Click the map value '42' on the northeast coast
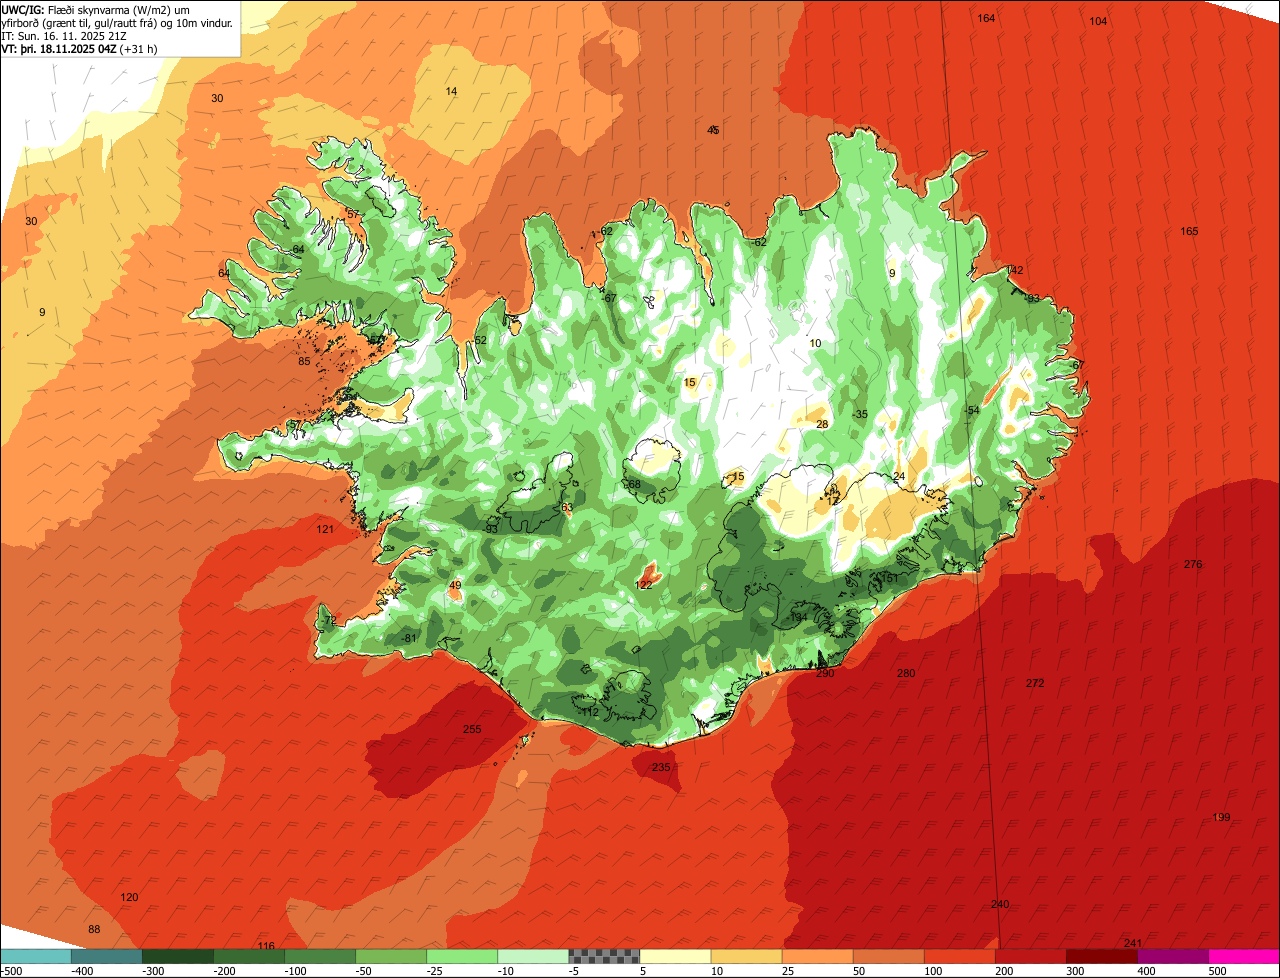 pos(1017,271)
